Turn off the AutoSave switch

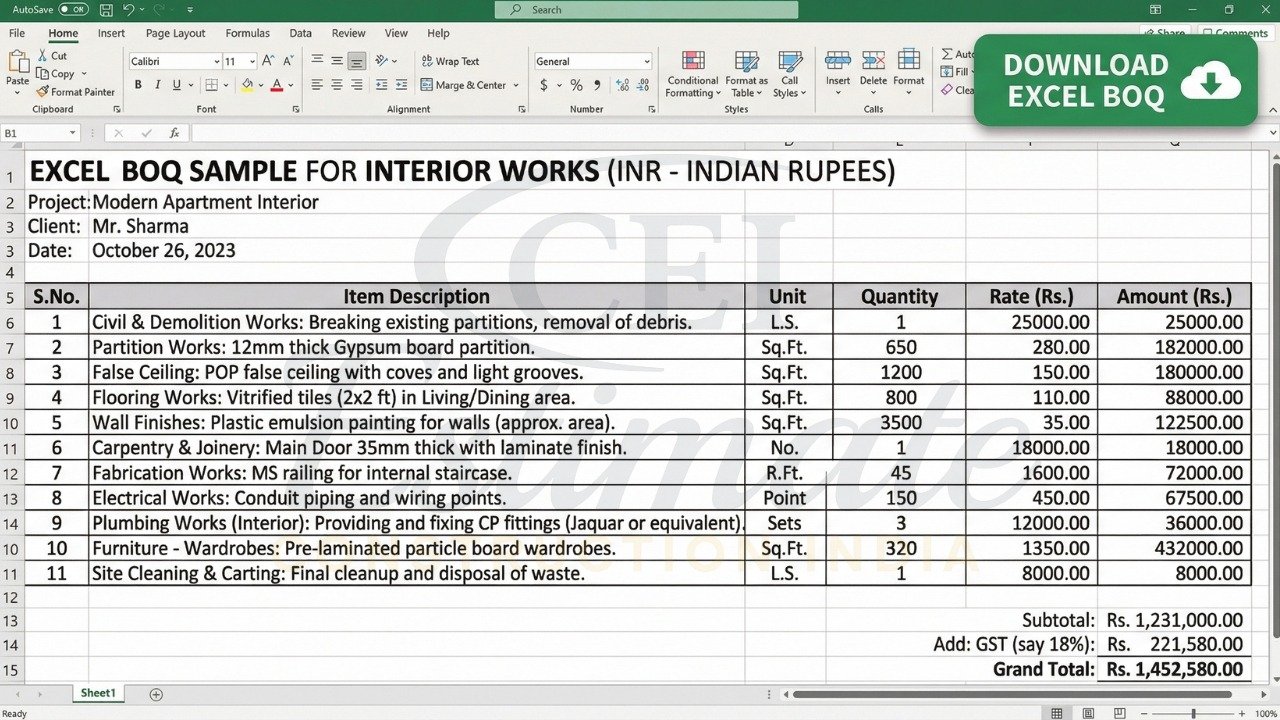73,9
